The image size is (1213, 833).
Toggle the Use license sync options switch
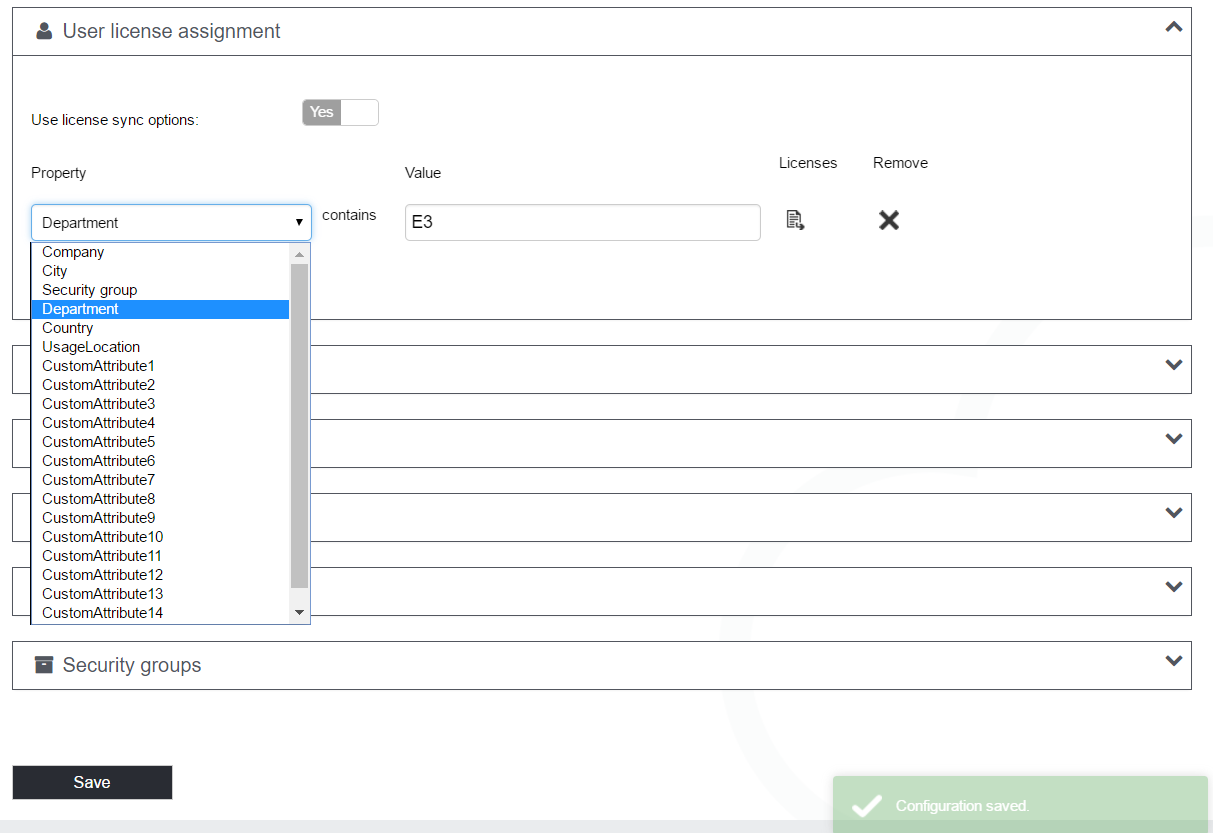coord(340,112)
